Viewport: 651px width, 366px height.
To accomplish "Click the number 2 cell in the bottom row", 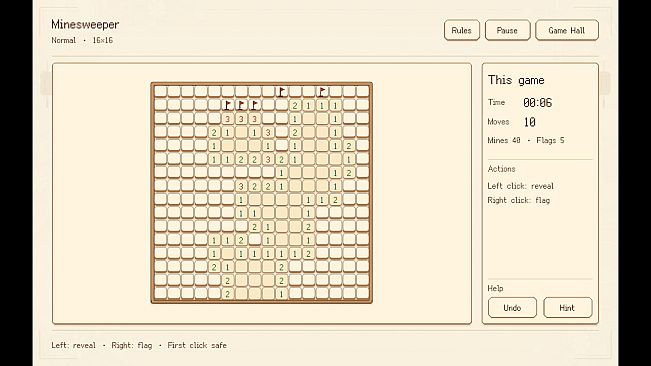I will (228, 294).
